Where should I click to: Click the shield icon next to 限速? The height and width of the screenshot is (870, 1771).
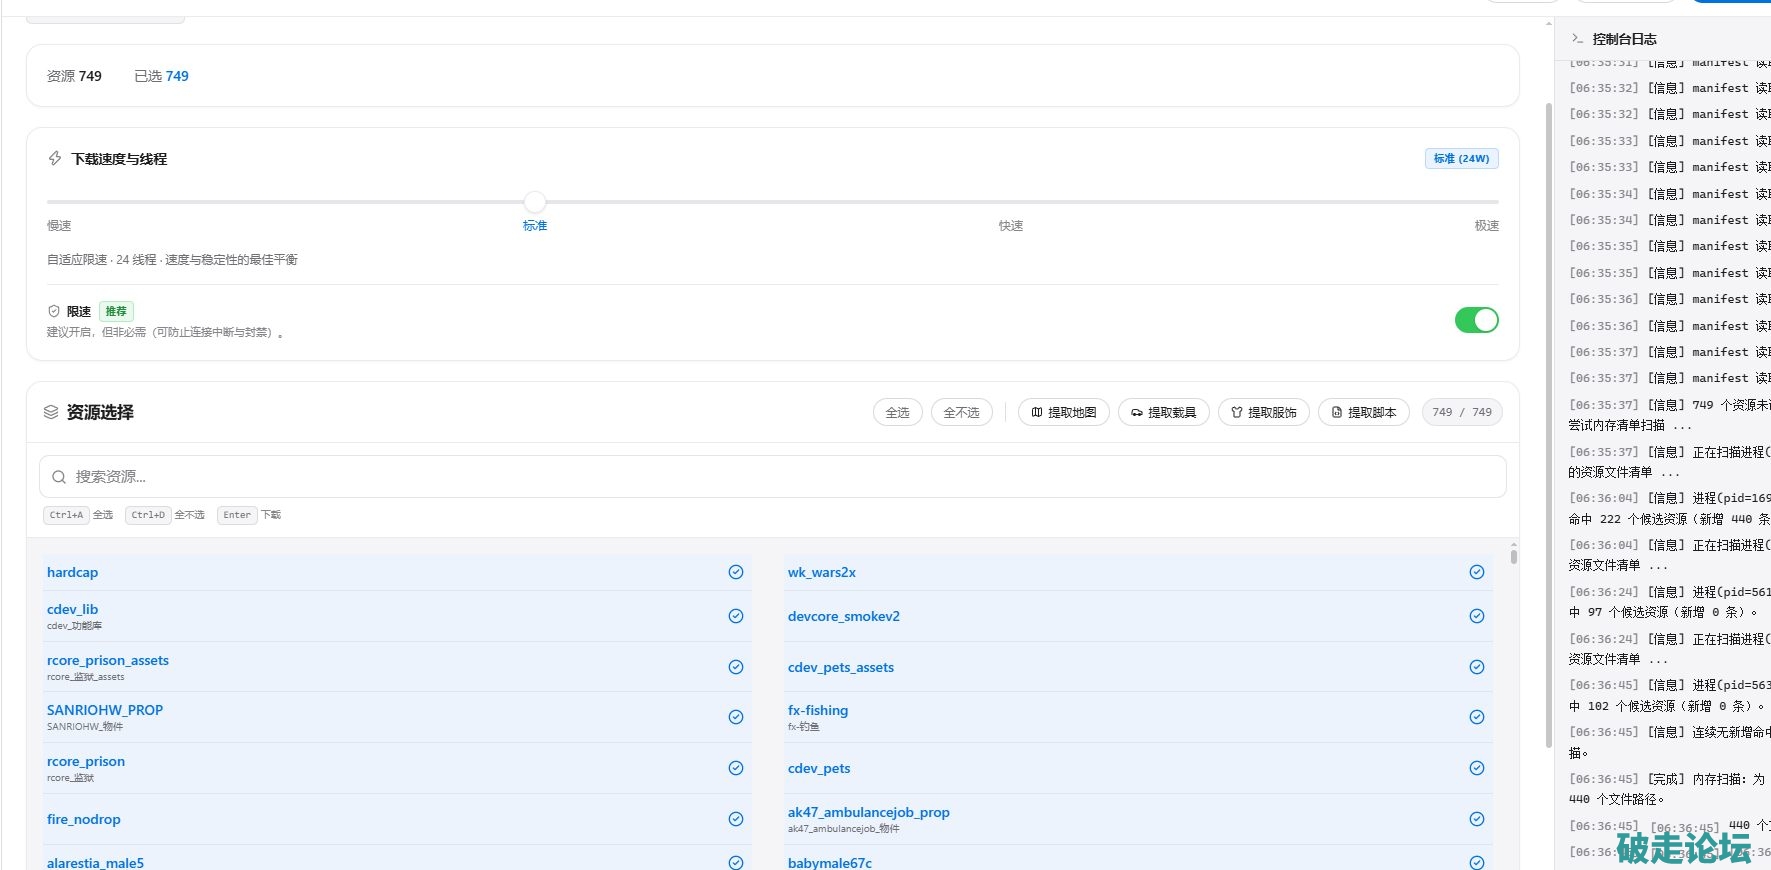click(x=54, y=311)
